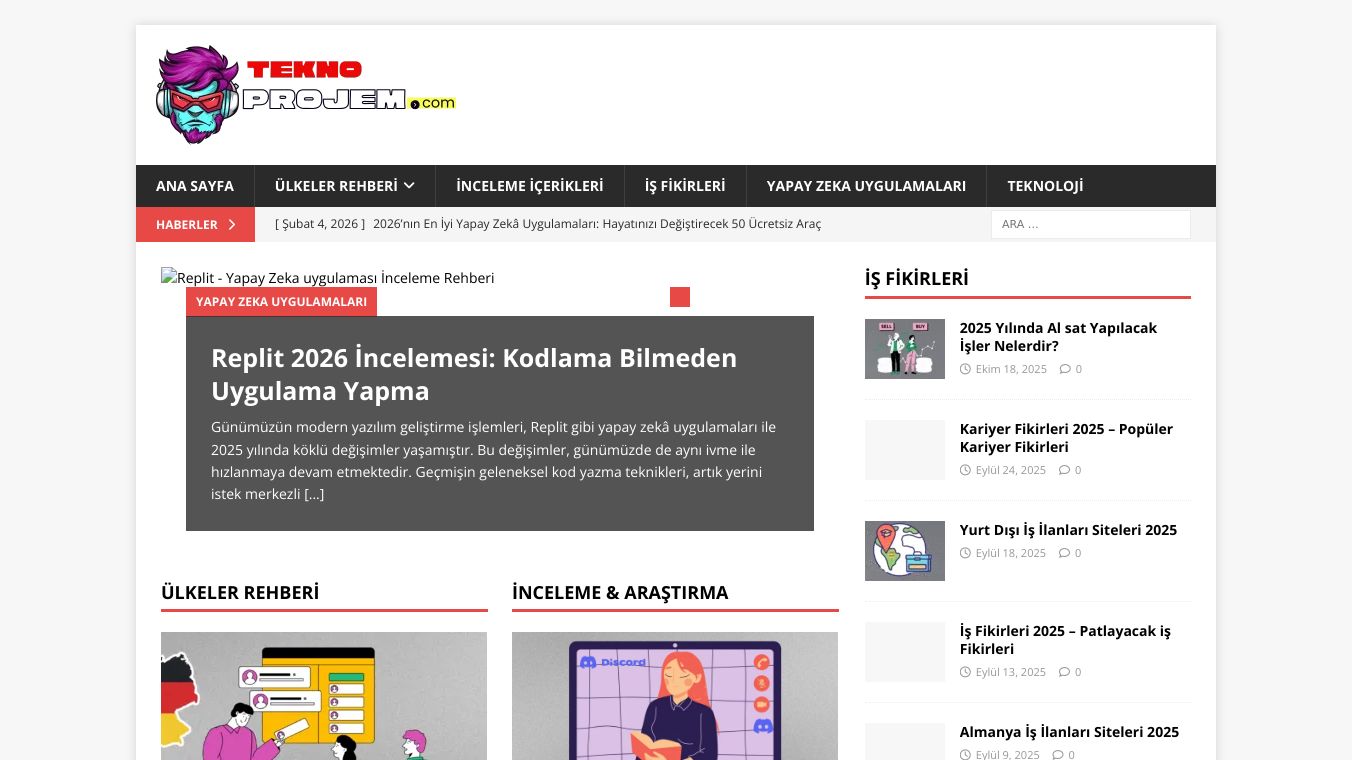The width and height of the screenshot is (1352, 760).
Task: Click the date text 'Ekim 18, 2025'
Action: click(1011, 369)
